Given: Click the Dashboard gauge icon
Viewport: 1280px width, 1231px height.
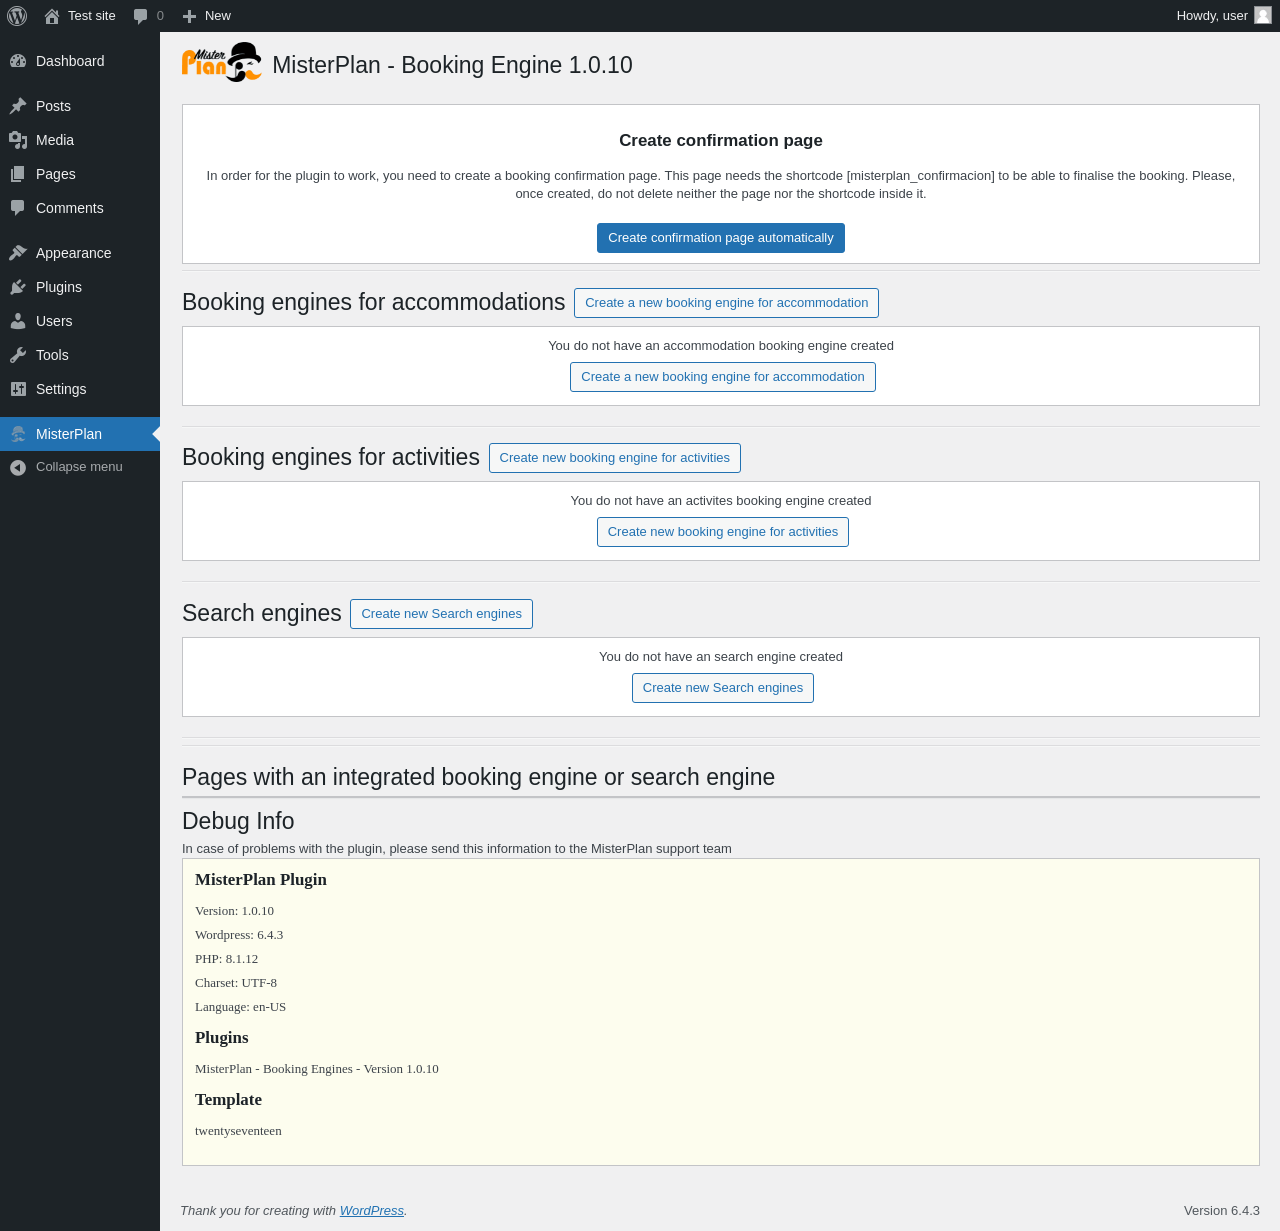Looking at the screenshot, I should [x=18, y=61].
